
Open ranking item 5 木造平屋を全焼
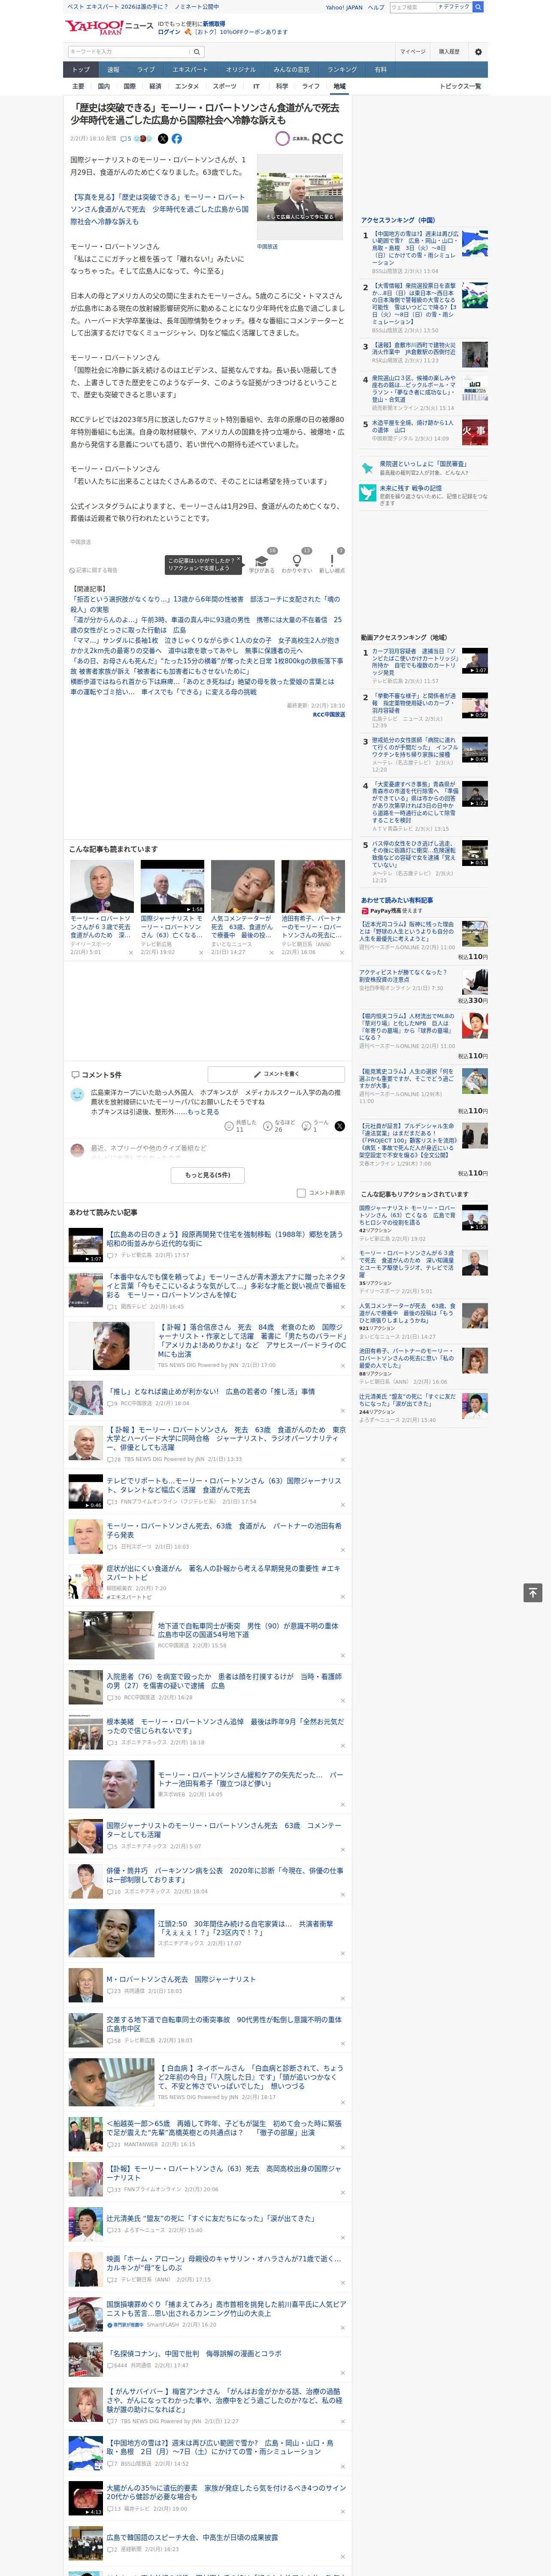click(413, 425)
